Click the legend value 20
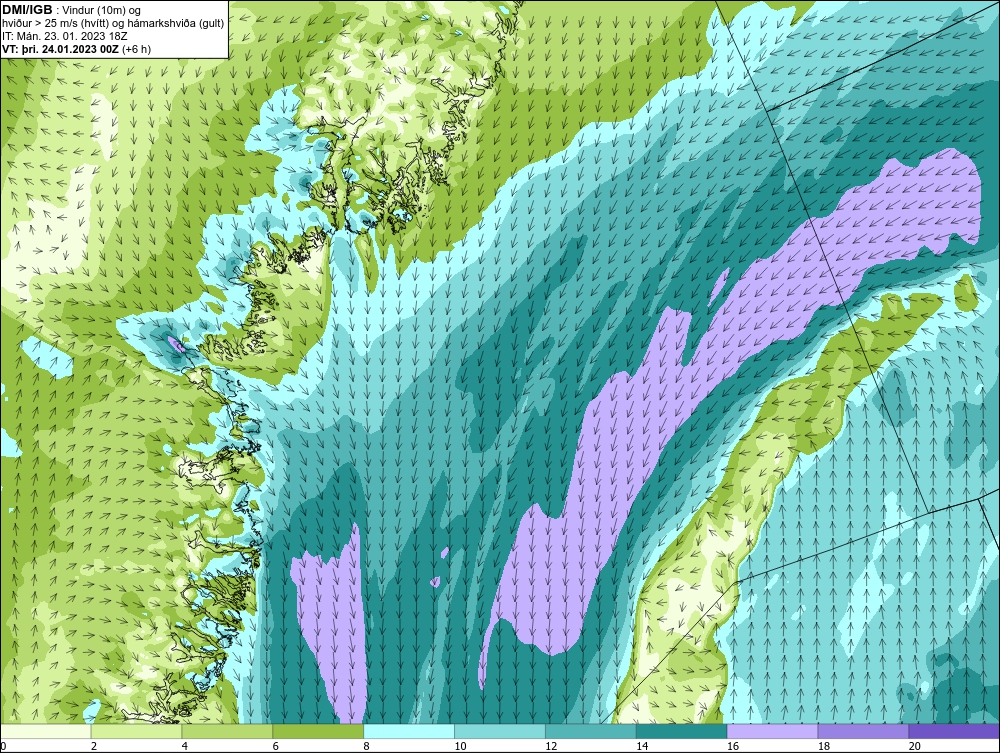Screen dimensions: 1000x753 point(915,746)
